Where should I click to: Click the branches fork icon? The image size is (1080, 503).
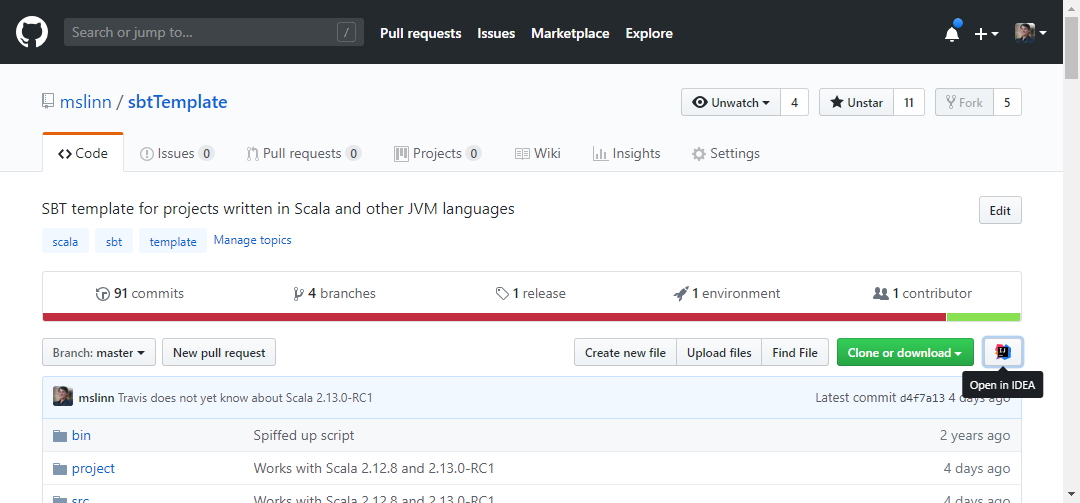pos(298,294)
